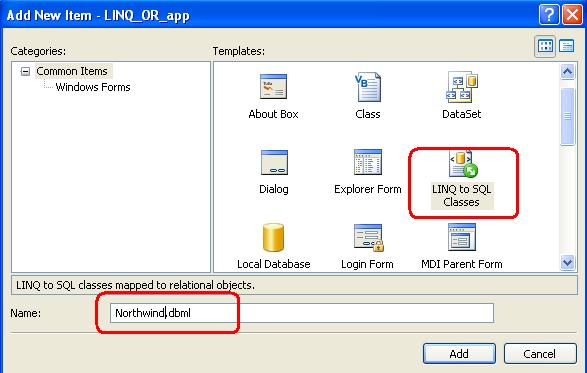Select the Login Form template icon
The width and height of the screenshot is (587, 373).
point(368,237)
